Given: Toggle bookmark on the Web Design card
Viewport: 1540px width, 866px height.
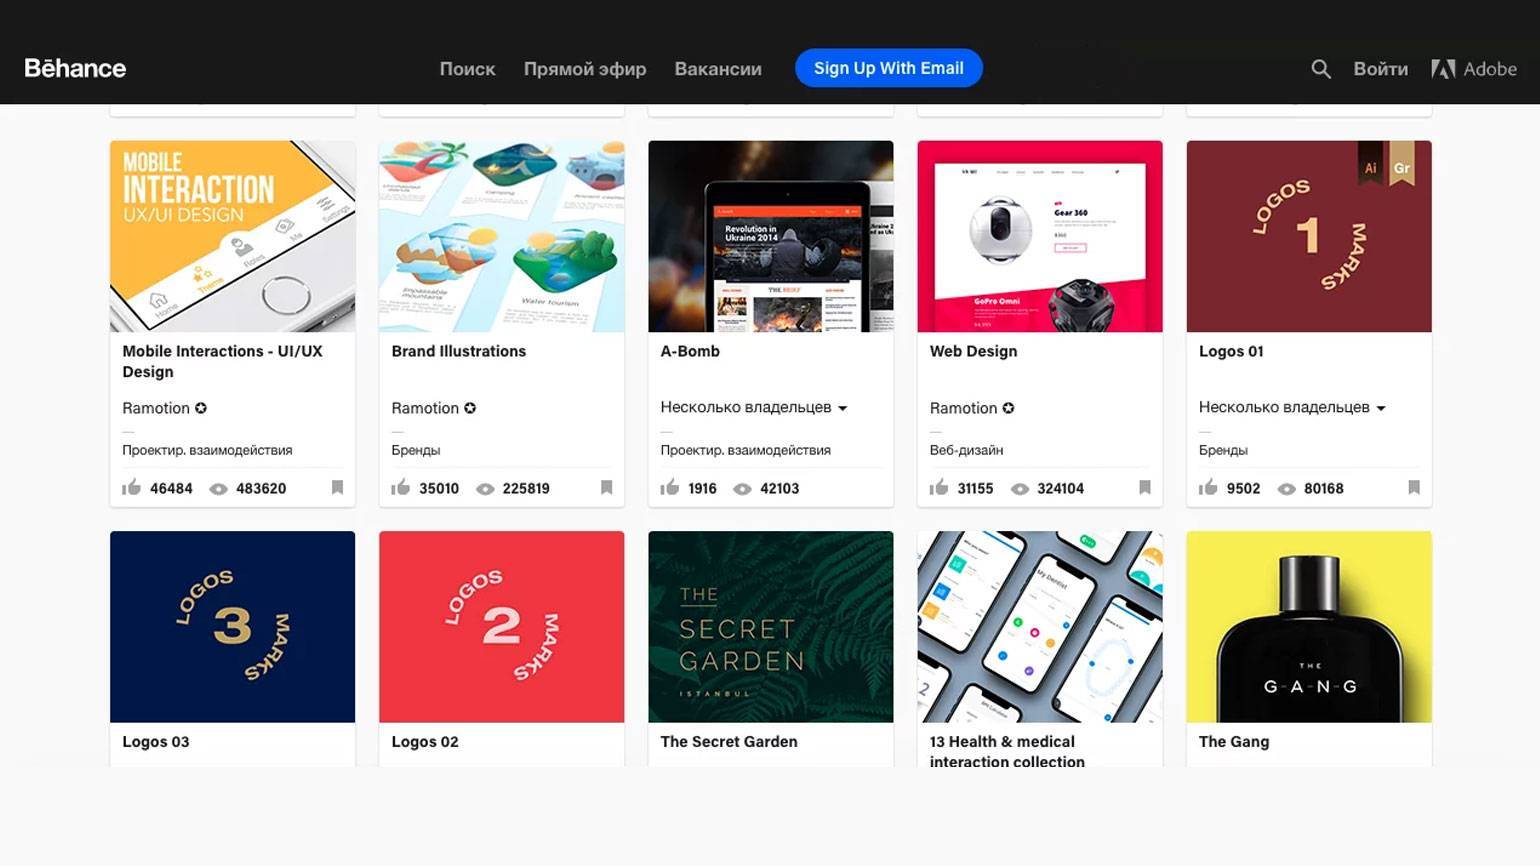Looking at the screenshot, I should (1145, 488).
